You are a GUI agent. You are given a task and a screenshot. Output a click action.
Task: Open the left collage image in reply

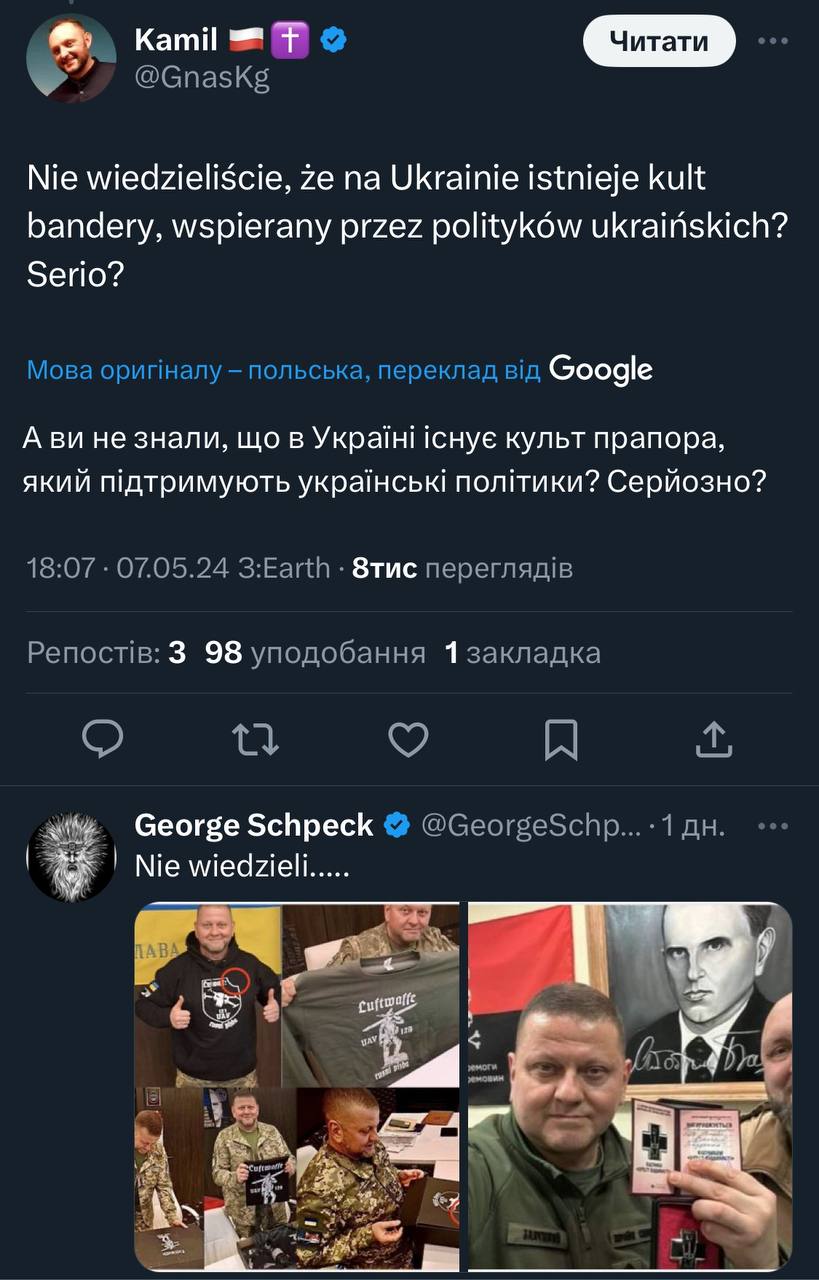[x=297, y=1086]
